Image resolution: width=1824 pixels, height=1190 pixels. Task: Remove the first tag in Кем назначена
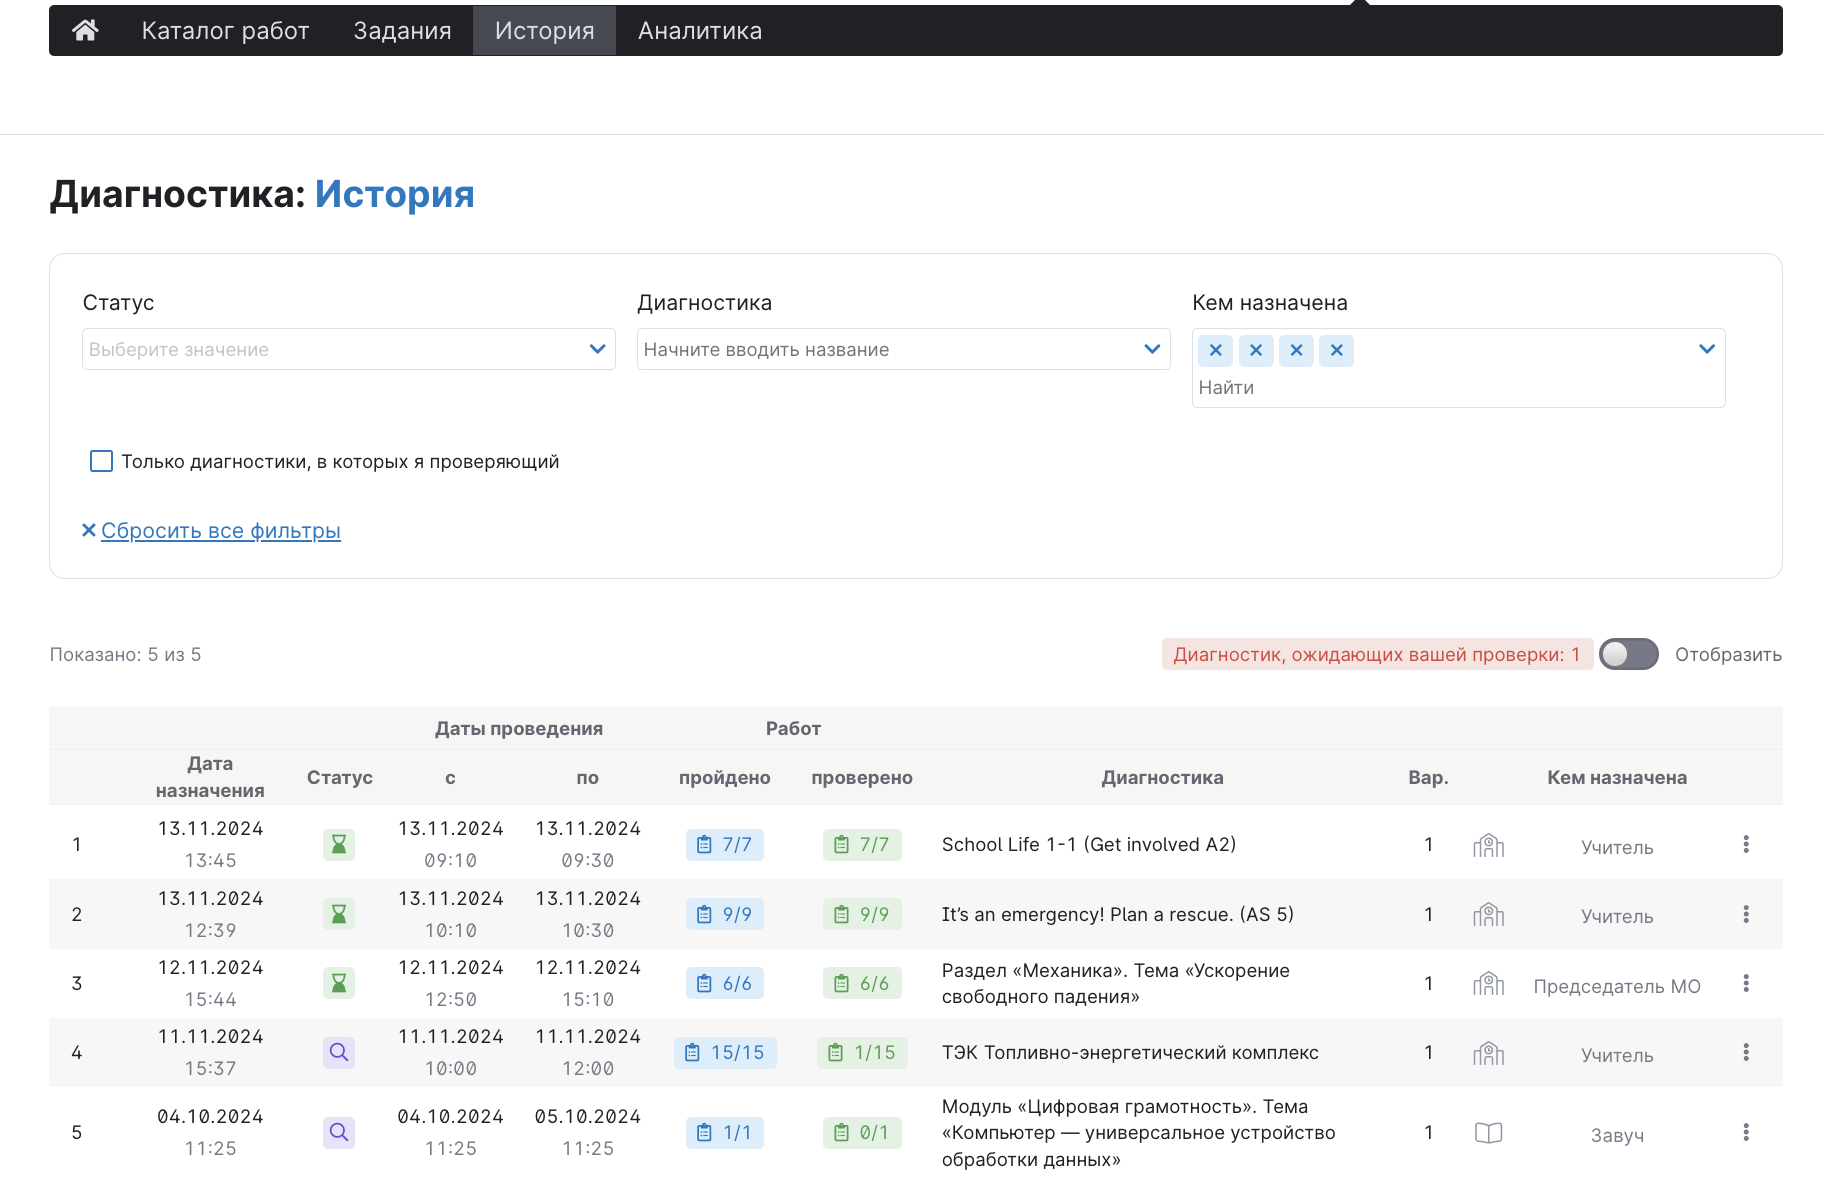tap(1215, 351)
